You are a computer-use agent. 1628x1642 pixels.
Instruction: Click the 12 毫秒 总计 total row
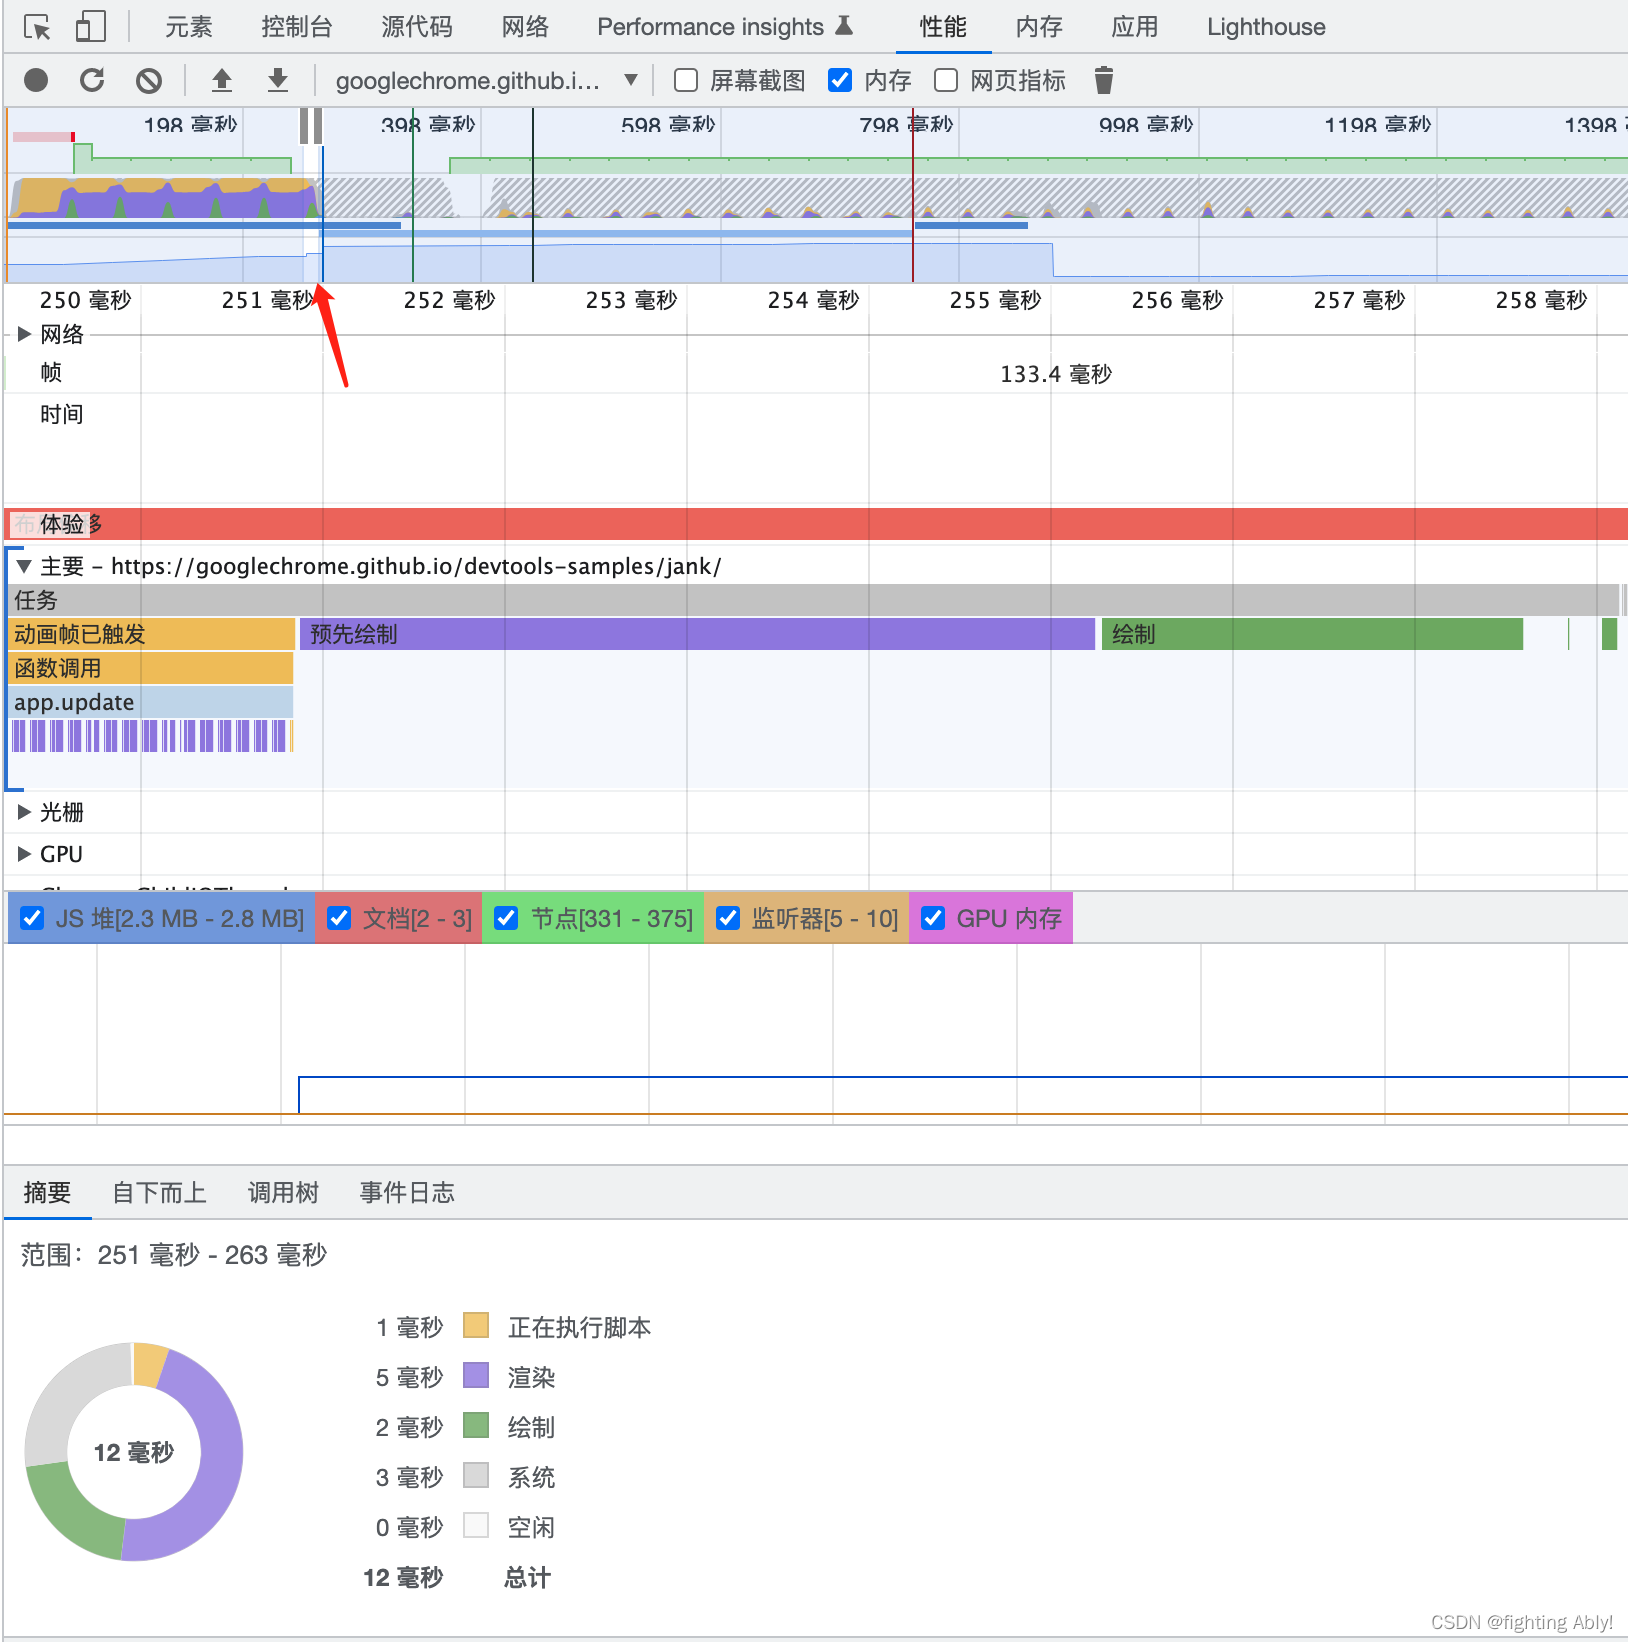point(457,1577)
